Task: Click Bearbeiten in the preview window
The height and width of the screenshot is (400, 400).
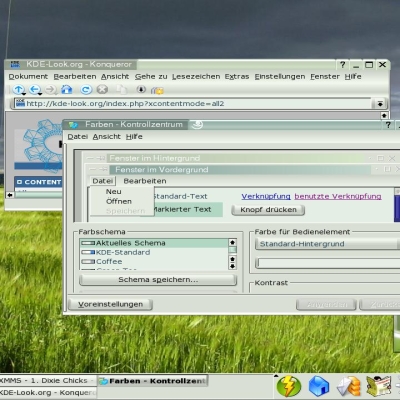Action: (x=145, y=181)
